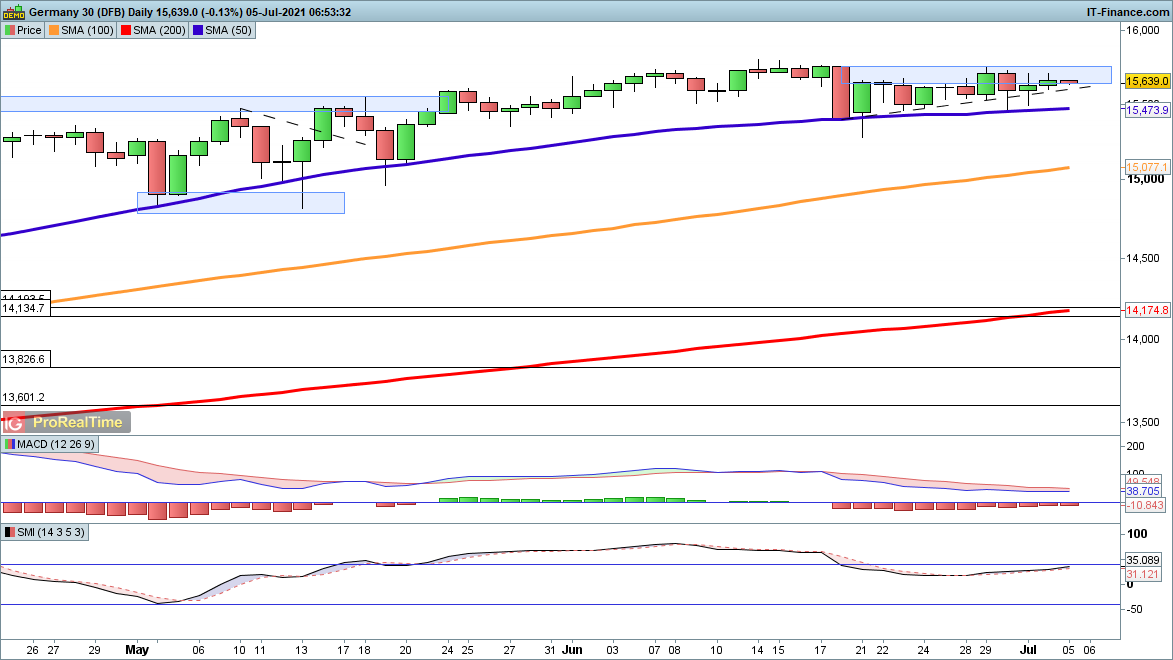Open the SMA (200) indicator label
1173x660 pixels.
click(157, 30)
